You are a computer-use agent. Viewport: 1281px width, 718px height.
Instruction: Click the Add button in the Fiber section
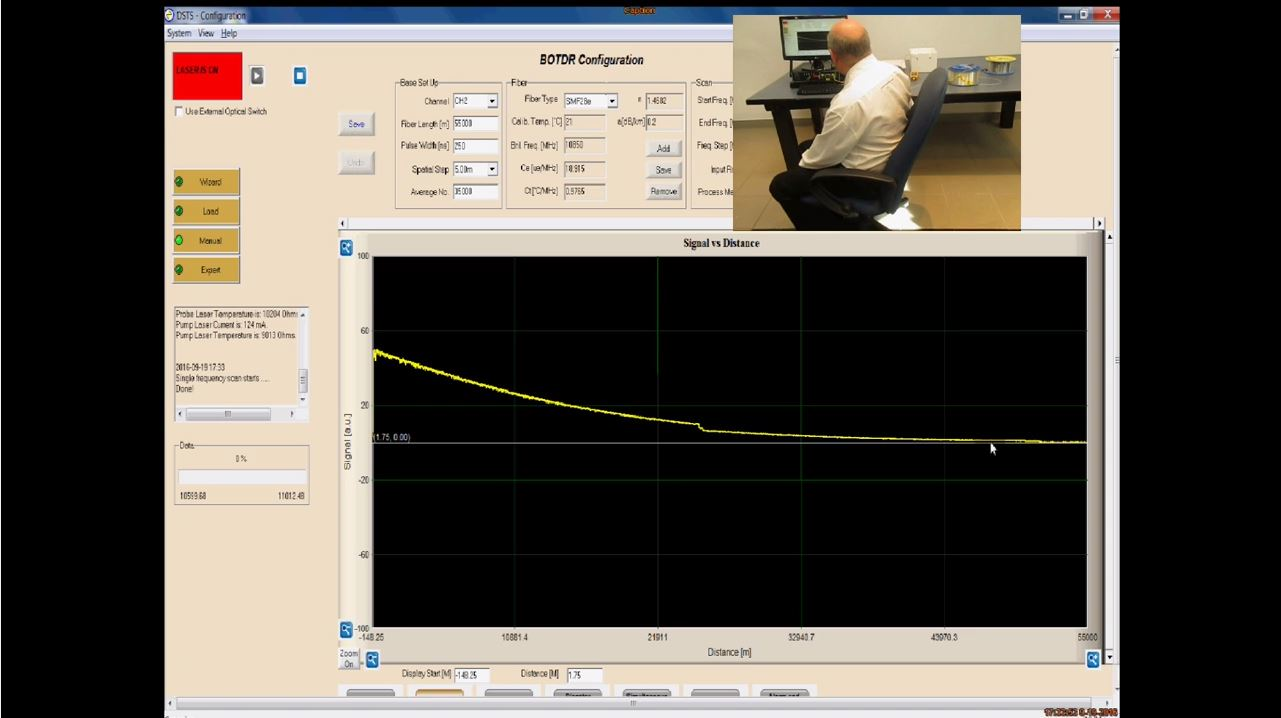pos(663,148)
